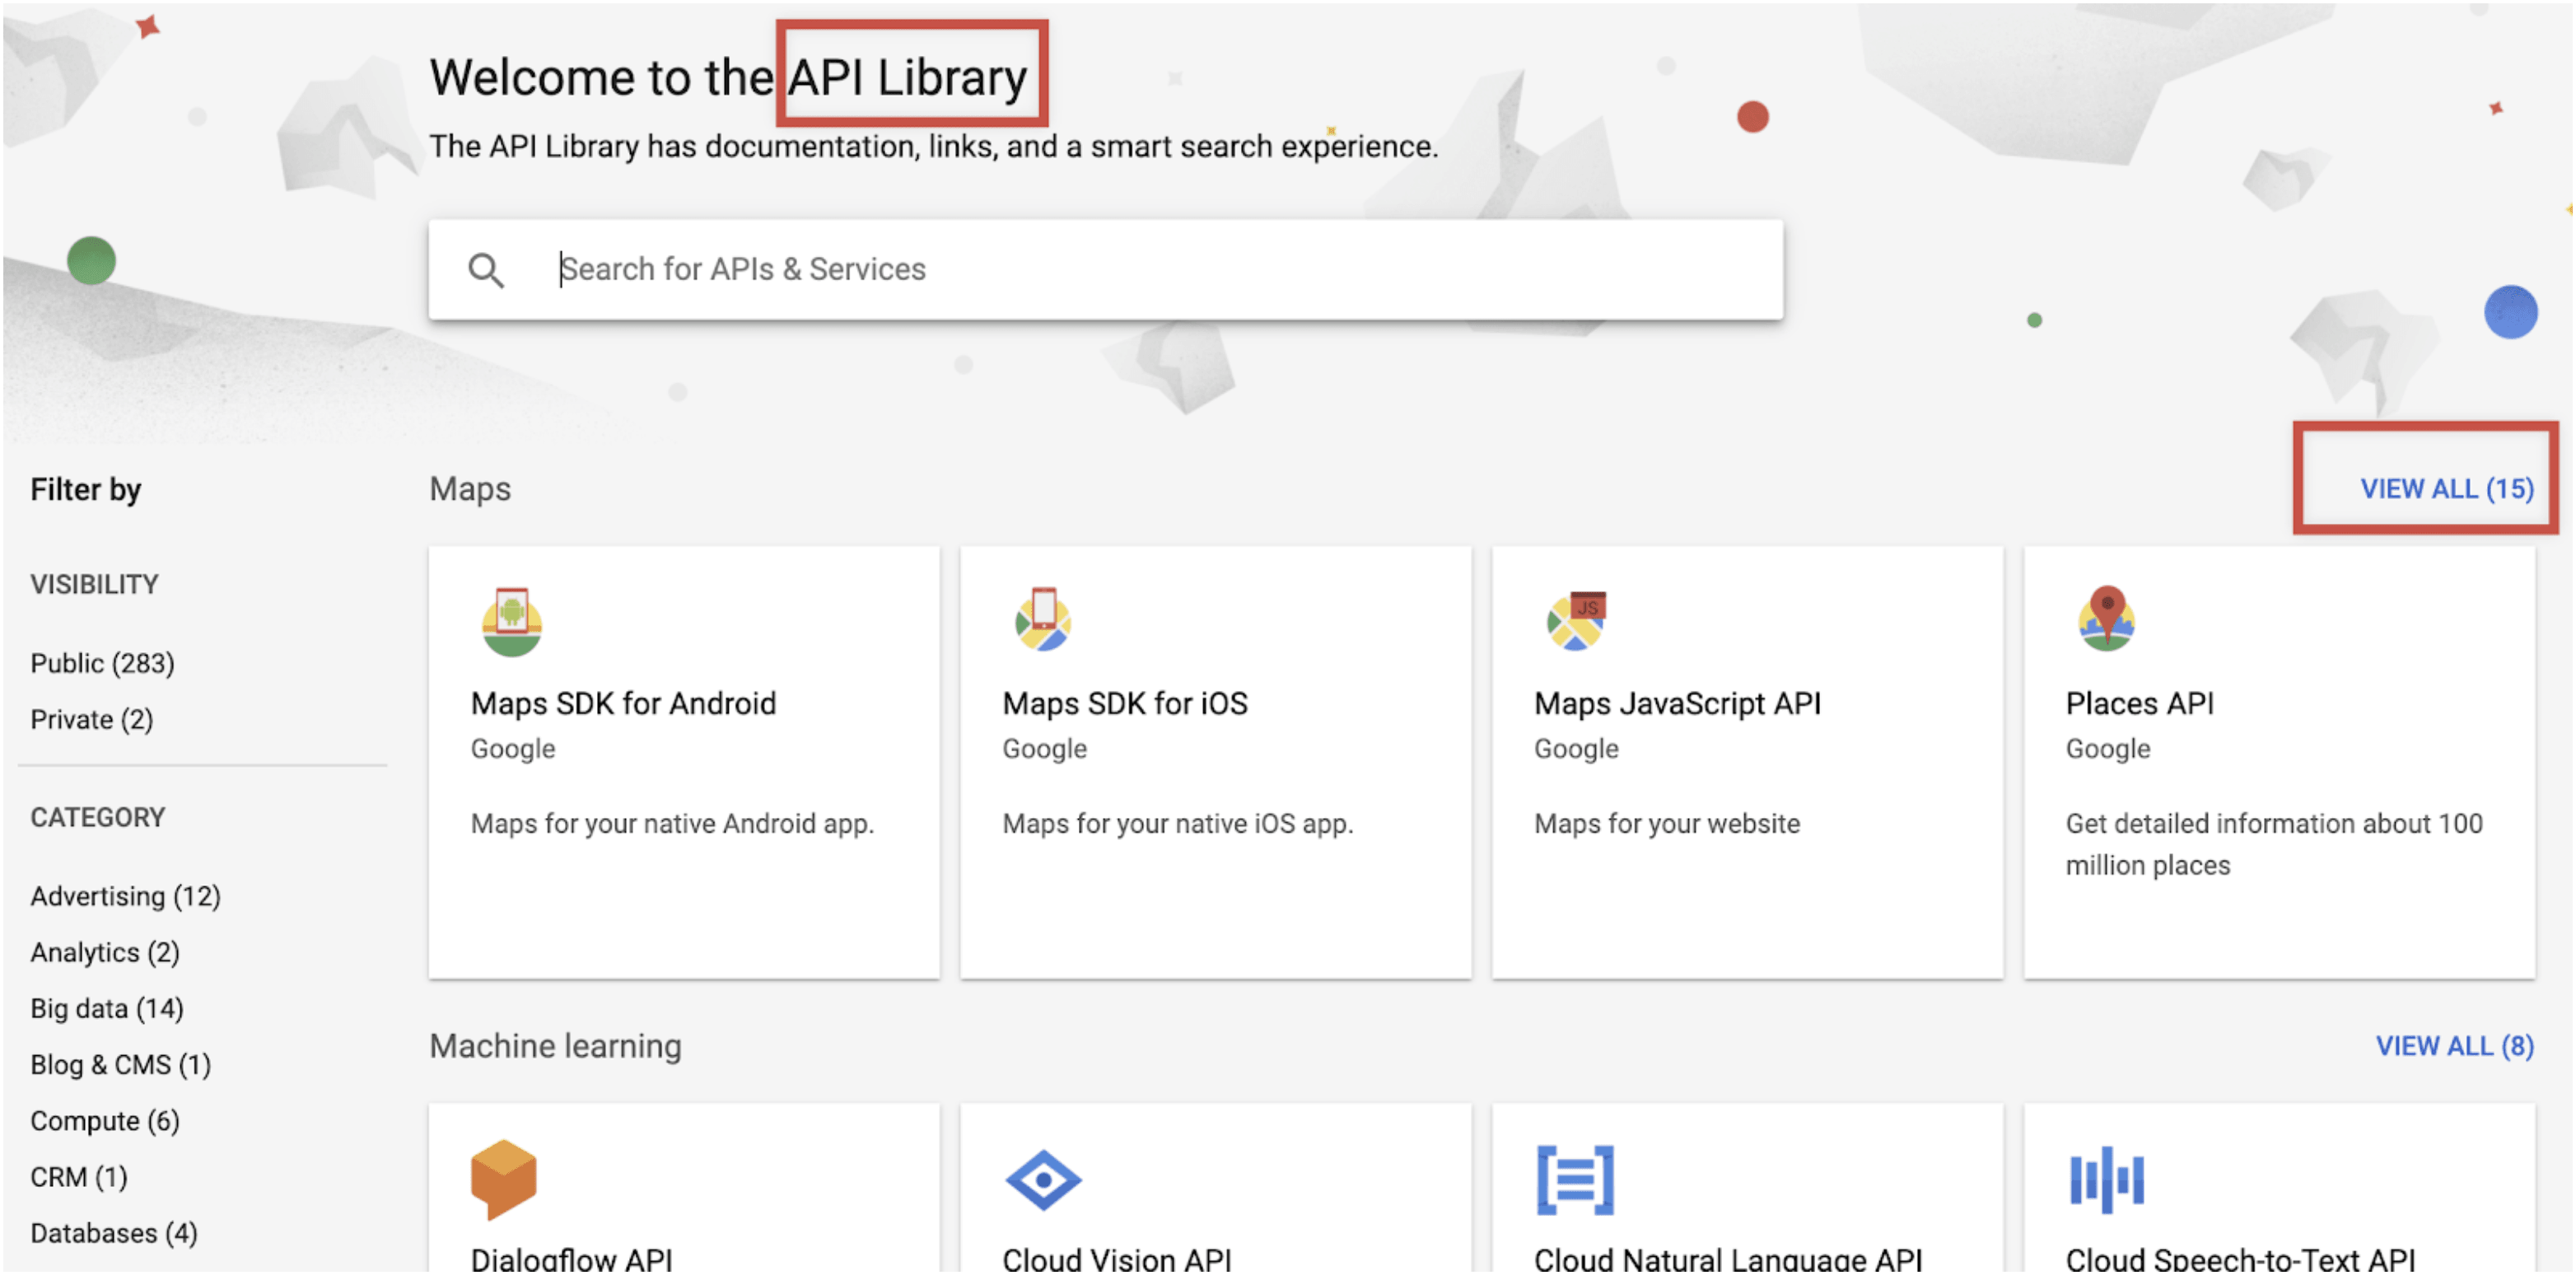View all 15 Maps APIs
Image resolution: width=2576 pixels, height=1280 pixels.
point(2446,489)
